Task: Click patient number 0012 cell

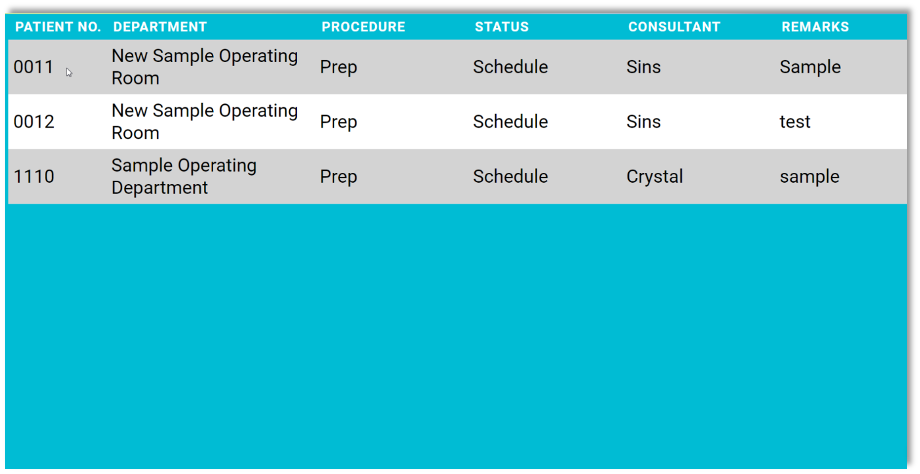Action: [x=34, y=122]
